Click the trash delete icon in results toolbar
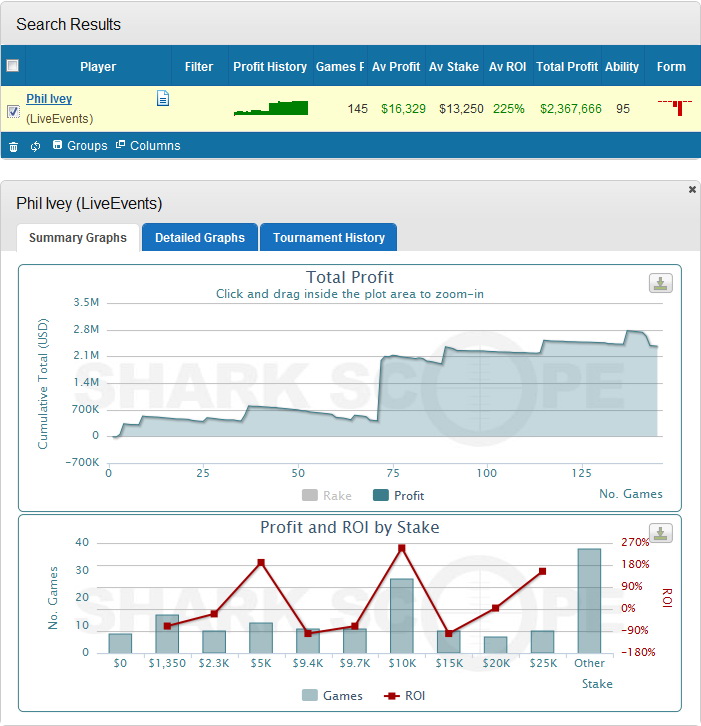701x726 pixels. [13, 147]
